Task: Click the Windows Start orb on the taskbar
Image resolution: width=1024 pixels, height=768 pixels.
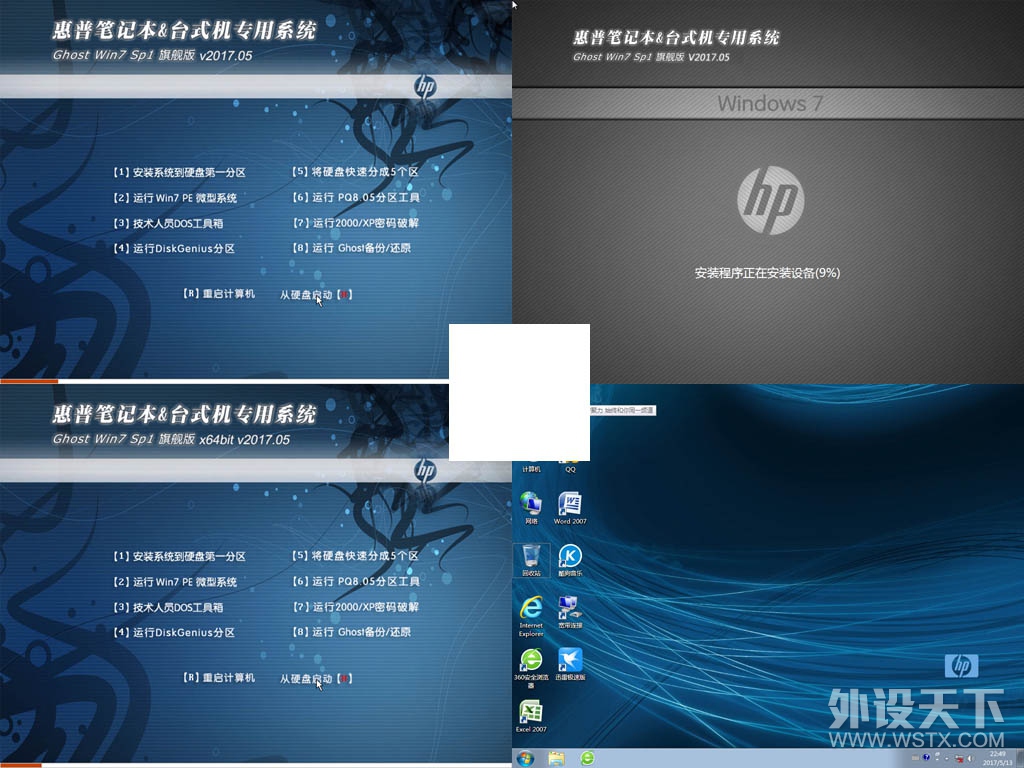Action: [525, 758]
